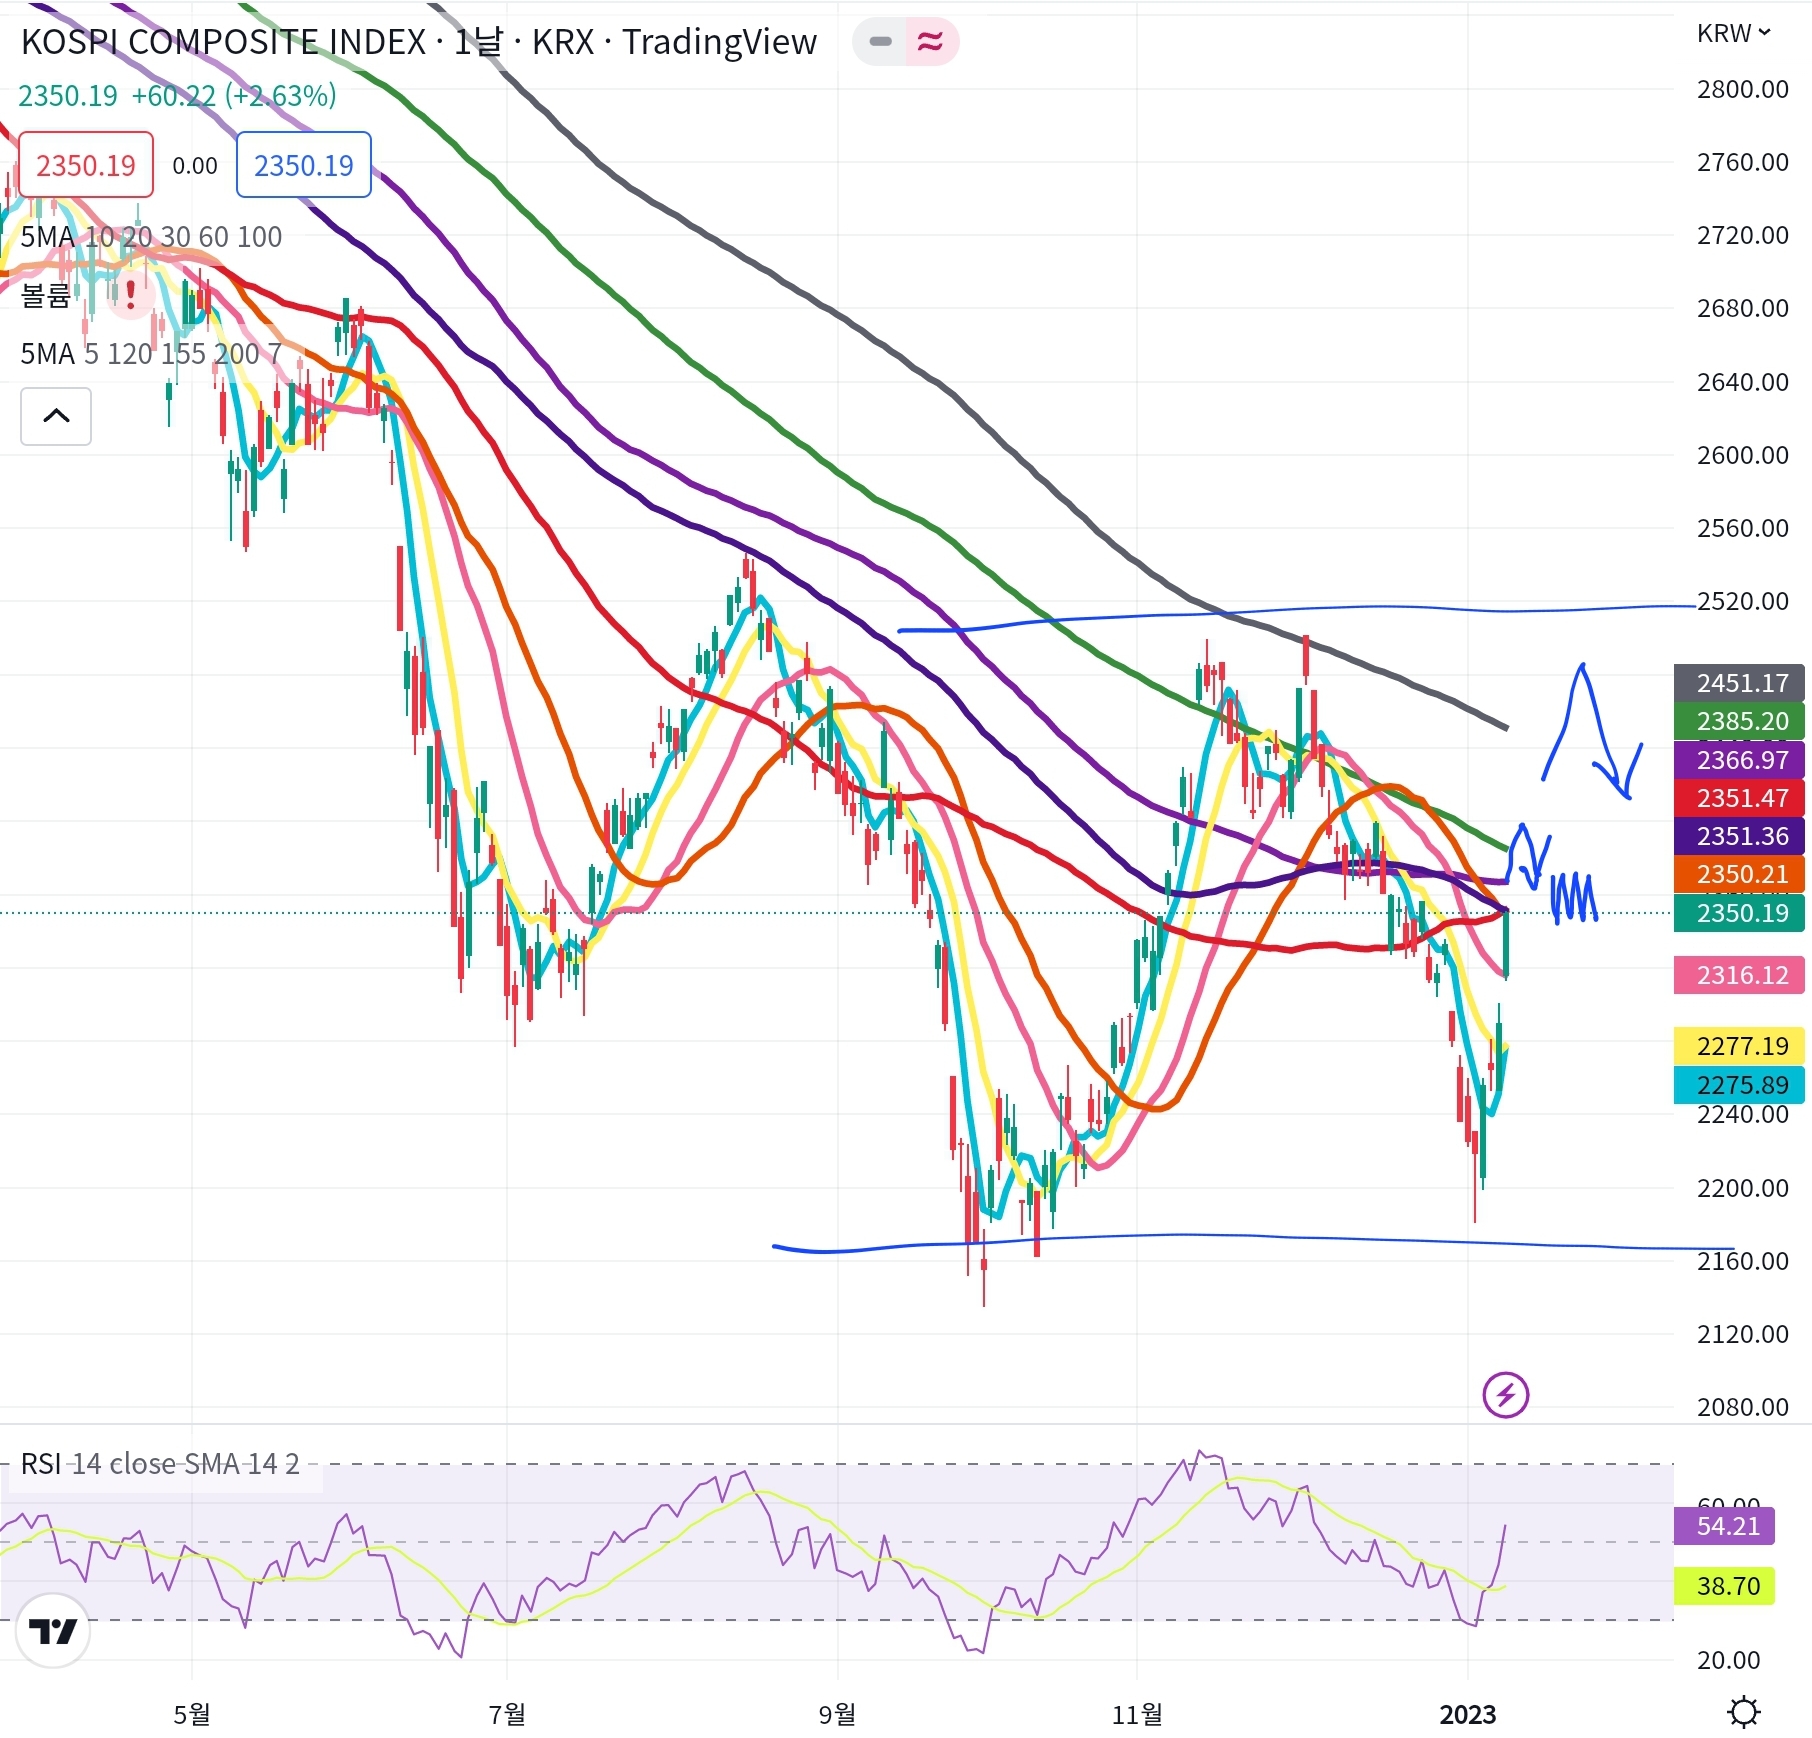Click the 7월 date on time axis
1812x1738 pixels.
507,1714
